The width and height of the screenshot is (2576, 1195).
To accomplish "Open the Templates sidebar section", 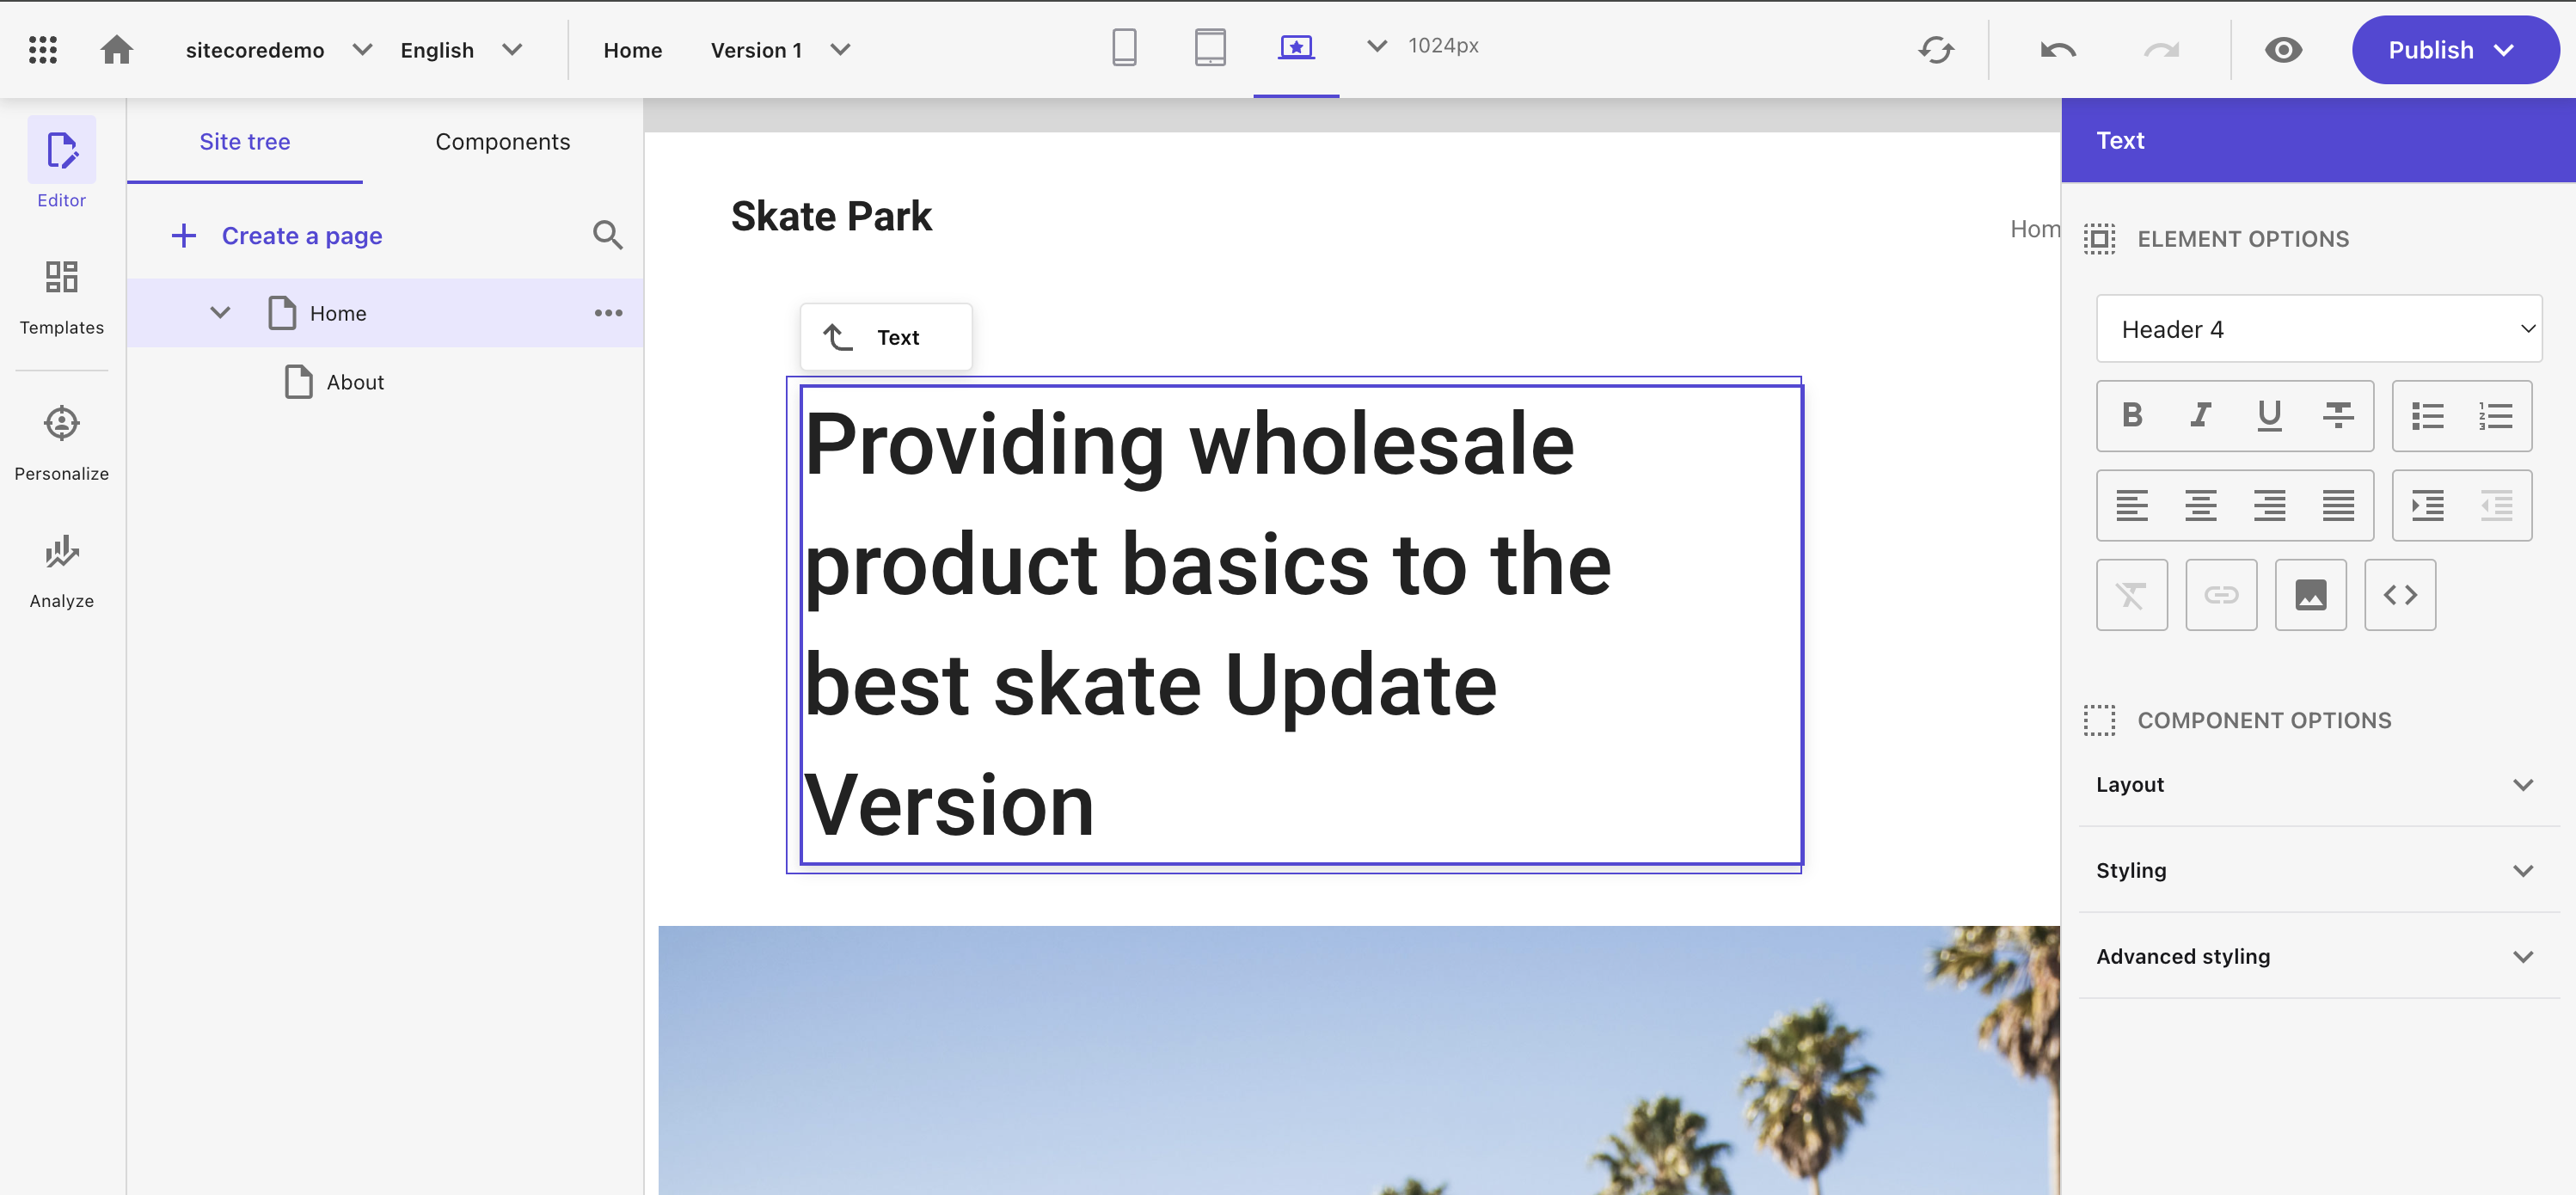I will point(62,298).
